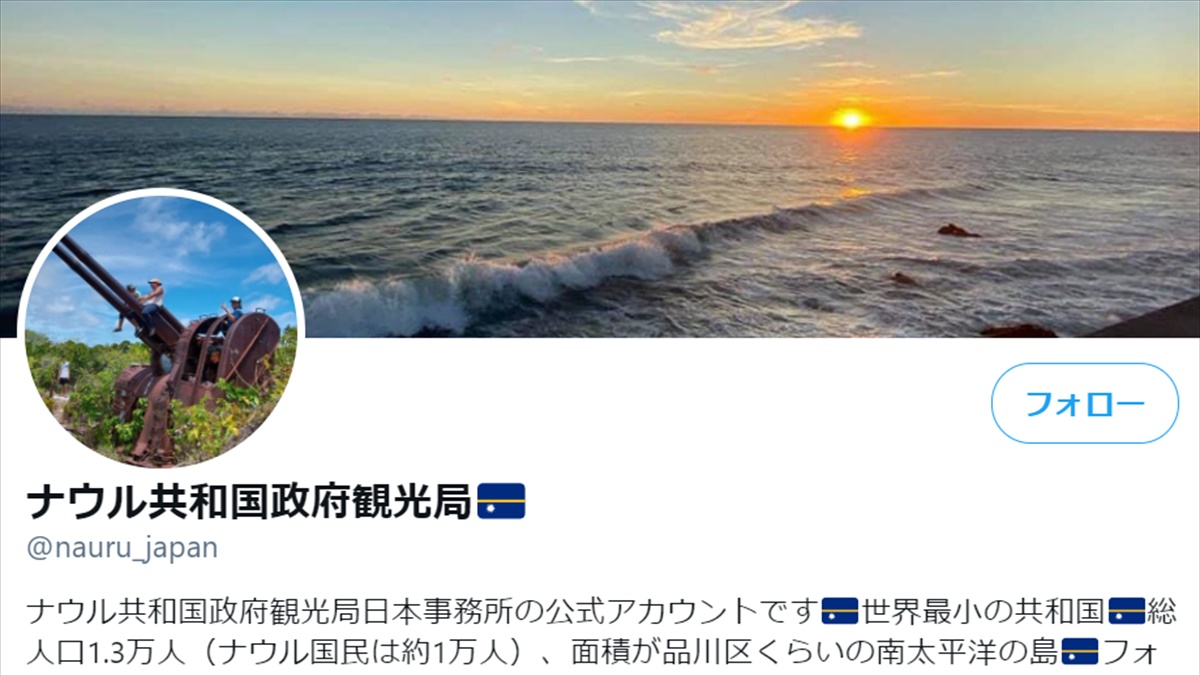The height and width of the screenshot is (676, 1200).
Task: Open the circular profile avatar photo
Action: click(x=160, y=329)
